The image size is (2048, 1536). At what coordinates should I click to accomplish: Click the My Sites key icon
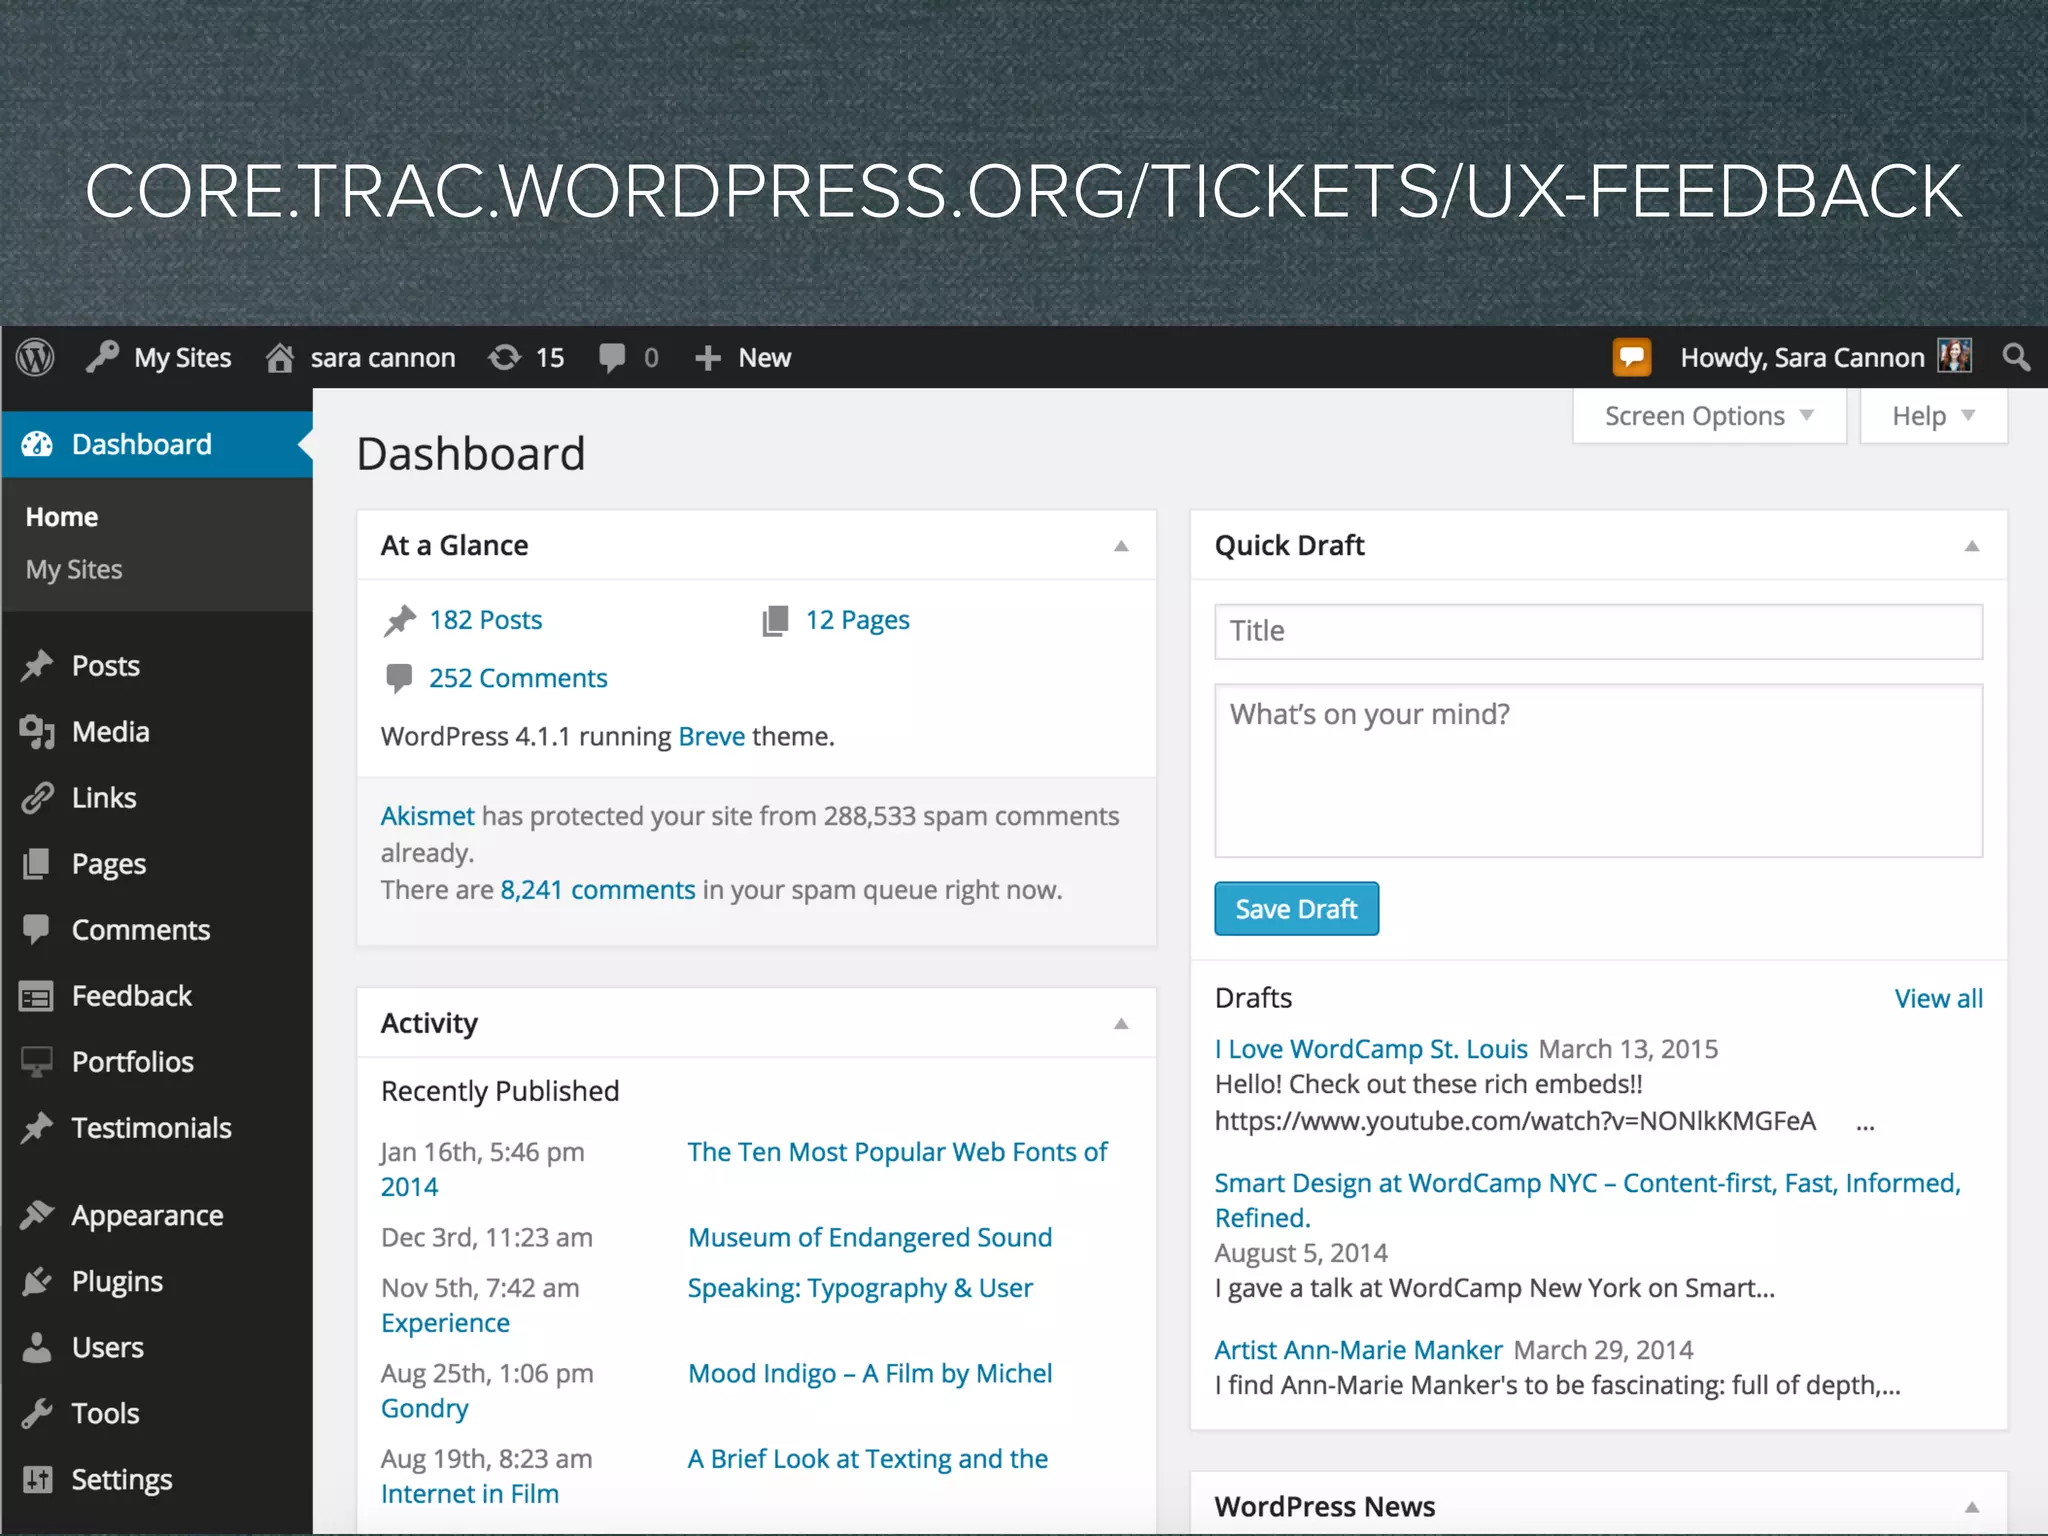pyautogui.click(x=102, y=356)
